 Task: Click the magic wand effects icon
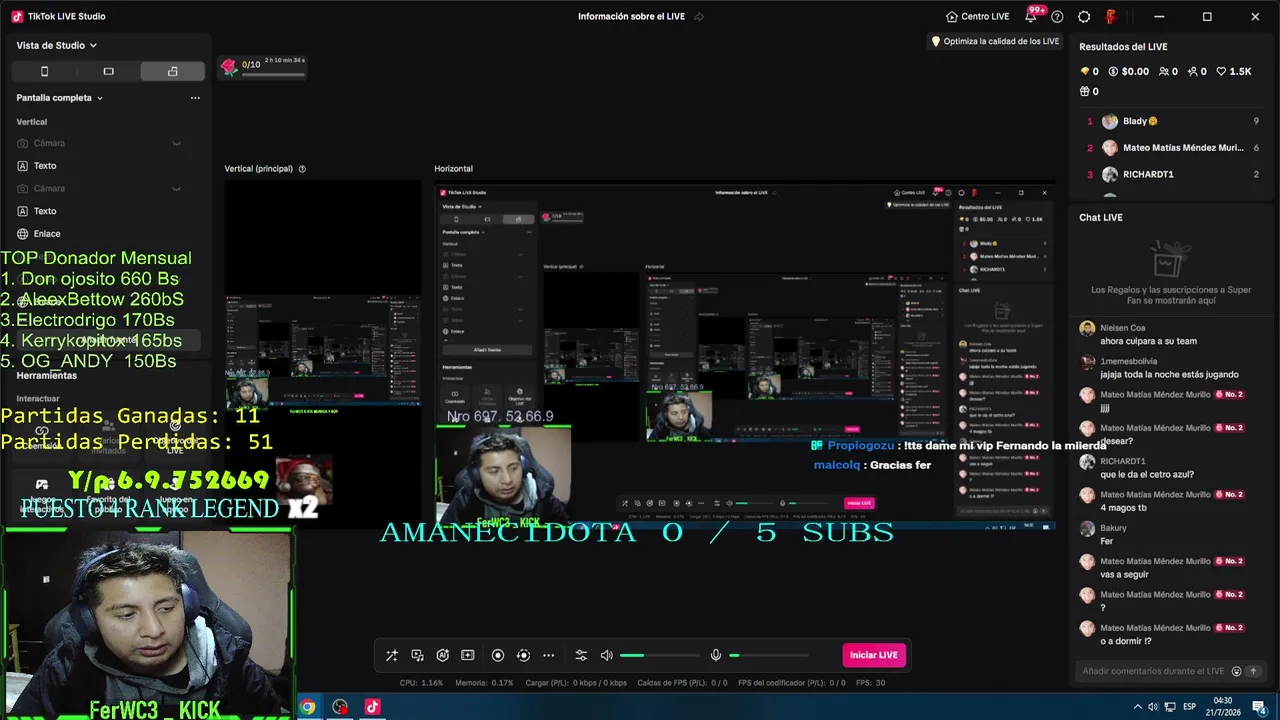tap(392, 655)
